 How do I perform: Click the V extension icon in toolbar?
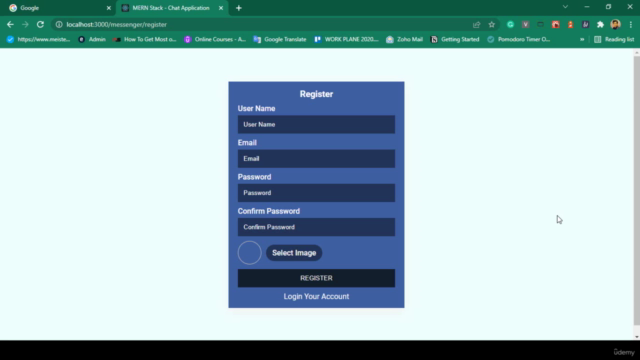pos(525,24)
